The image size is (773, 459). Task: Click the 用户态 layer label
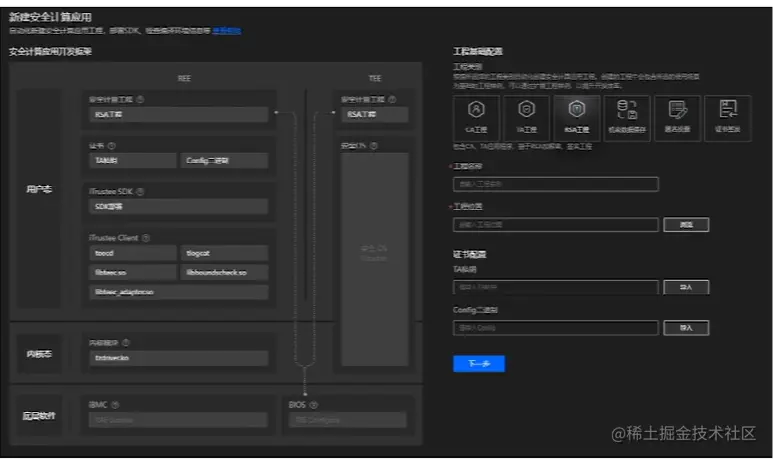click(39, 189)
